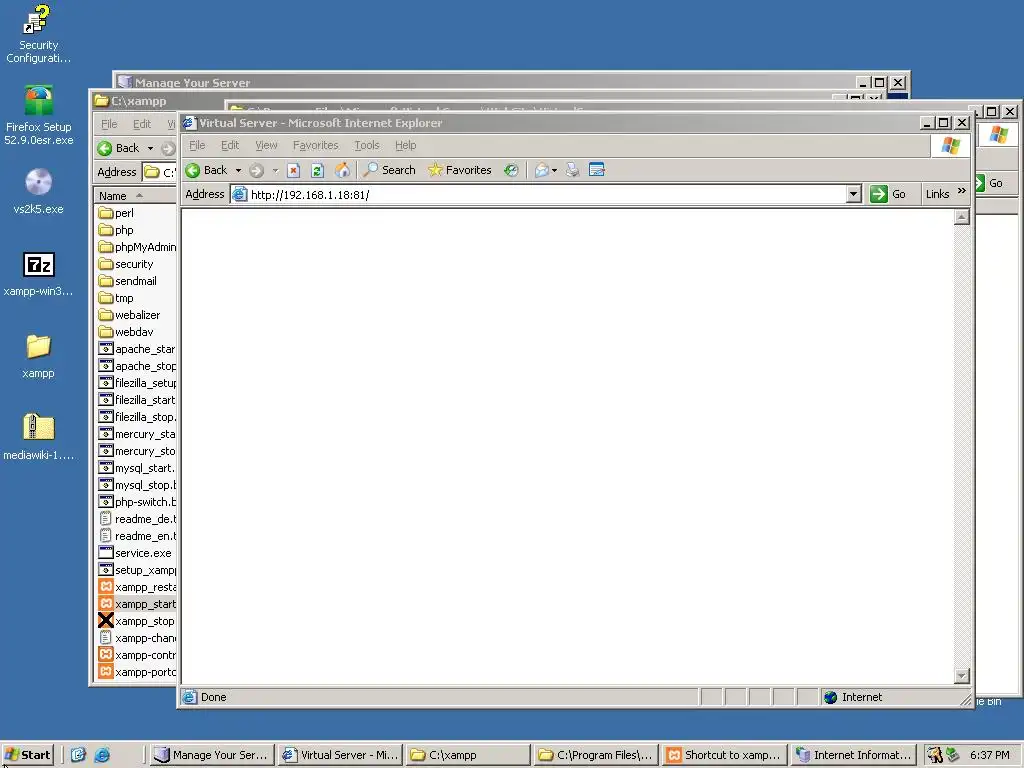Open the Favorites pane from the toolbar
Viewport: 1024px width, 768px height.
[x=460, y=170]
